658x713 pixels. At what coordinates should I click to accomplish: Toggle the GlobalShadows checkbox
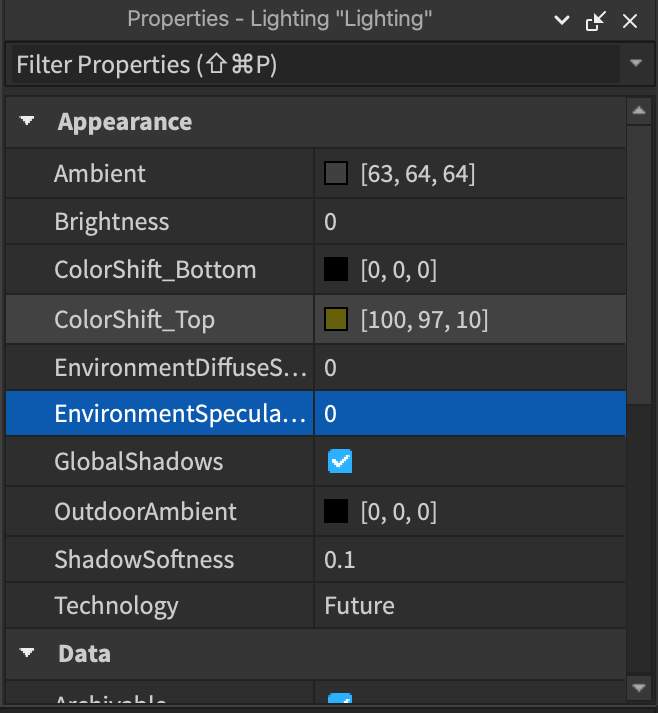[341, 462]
